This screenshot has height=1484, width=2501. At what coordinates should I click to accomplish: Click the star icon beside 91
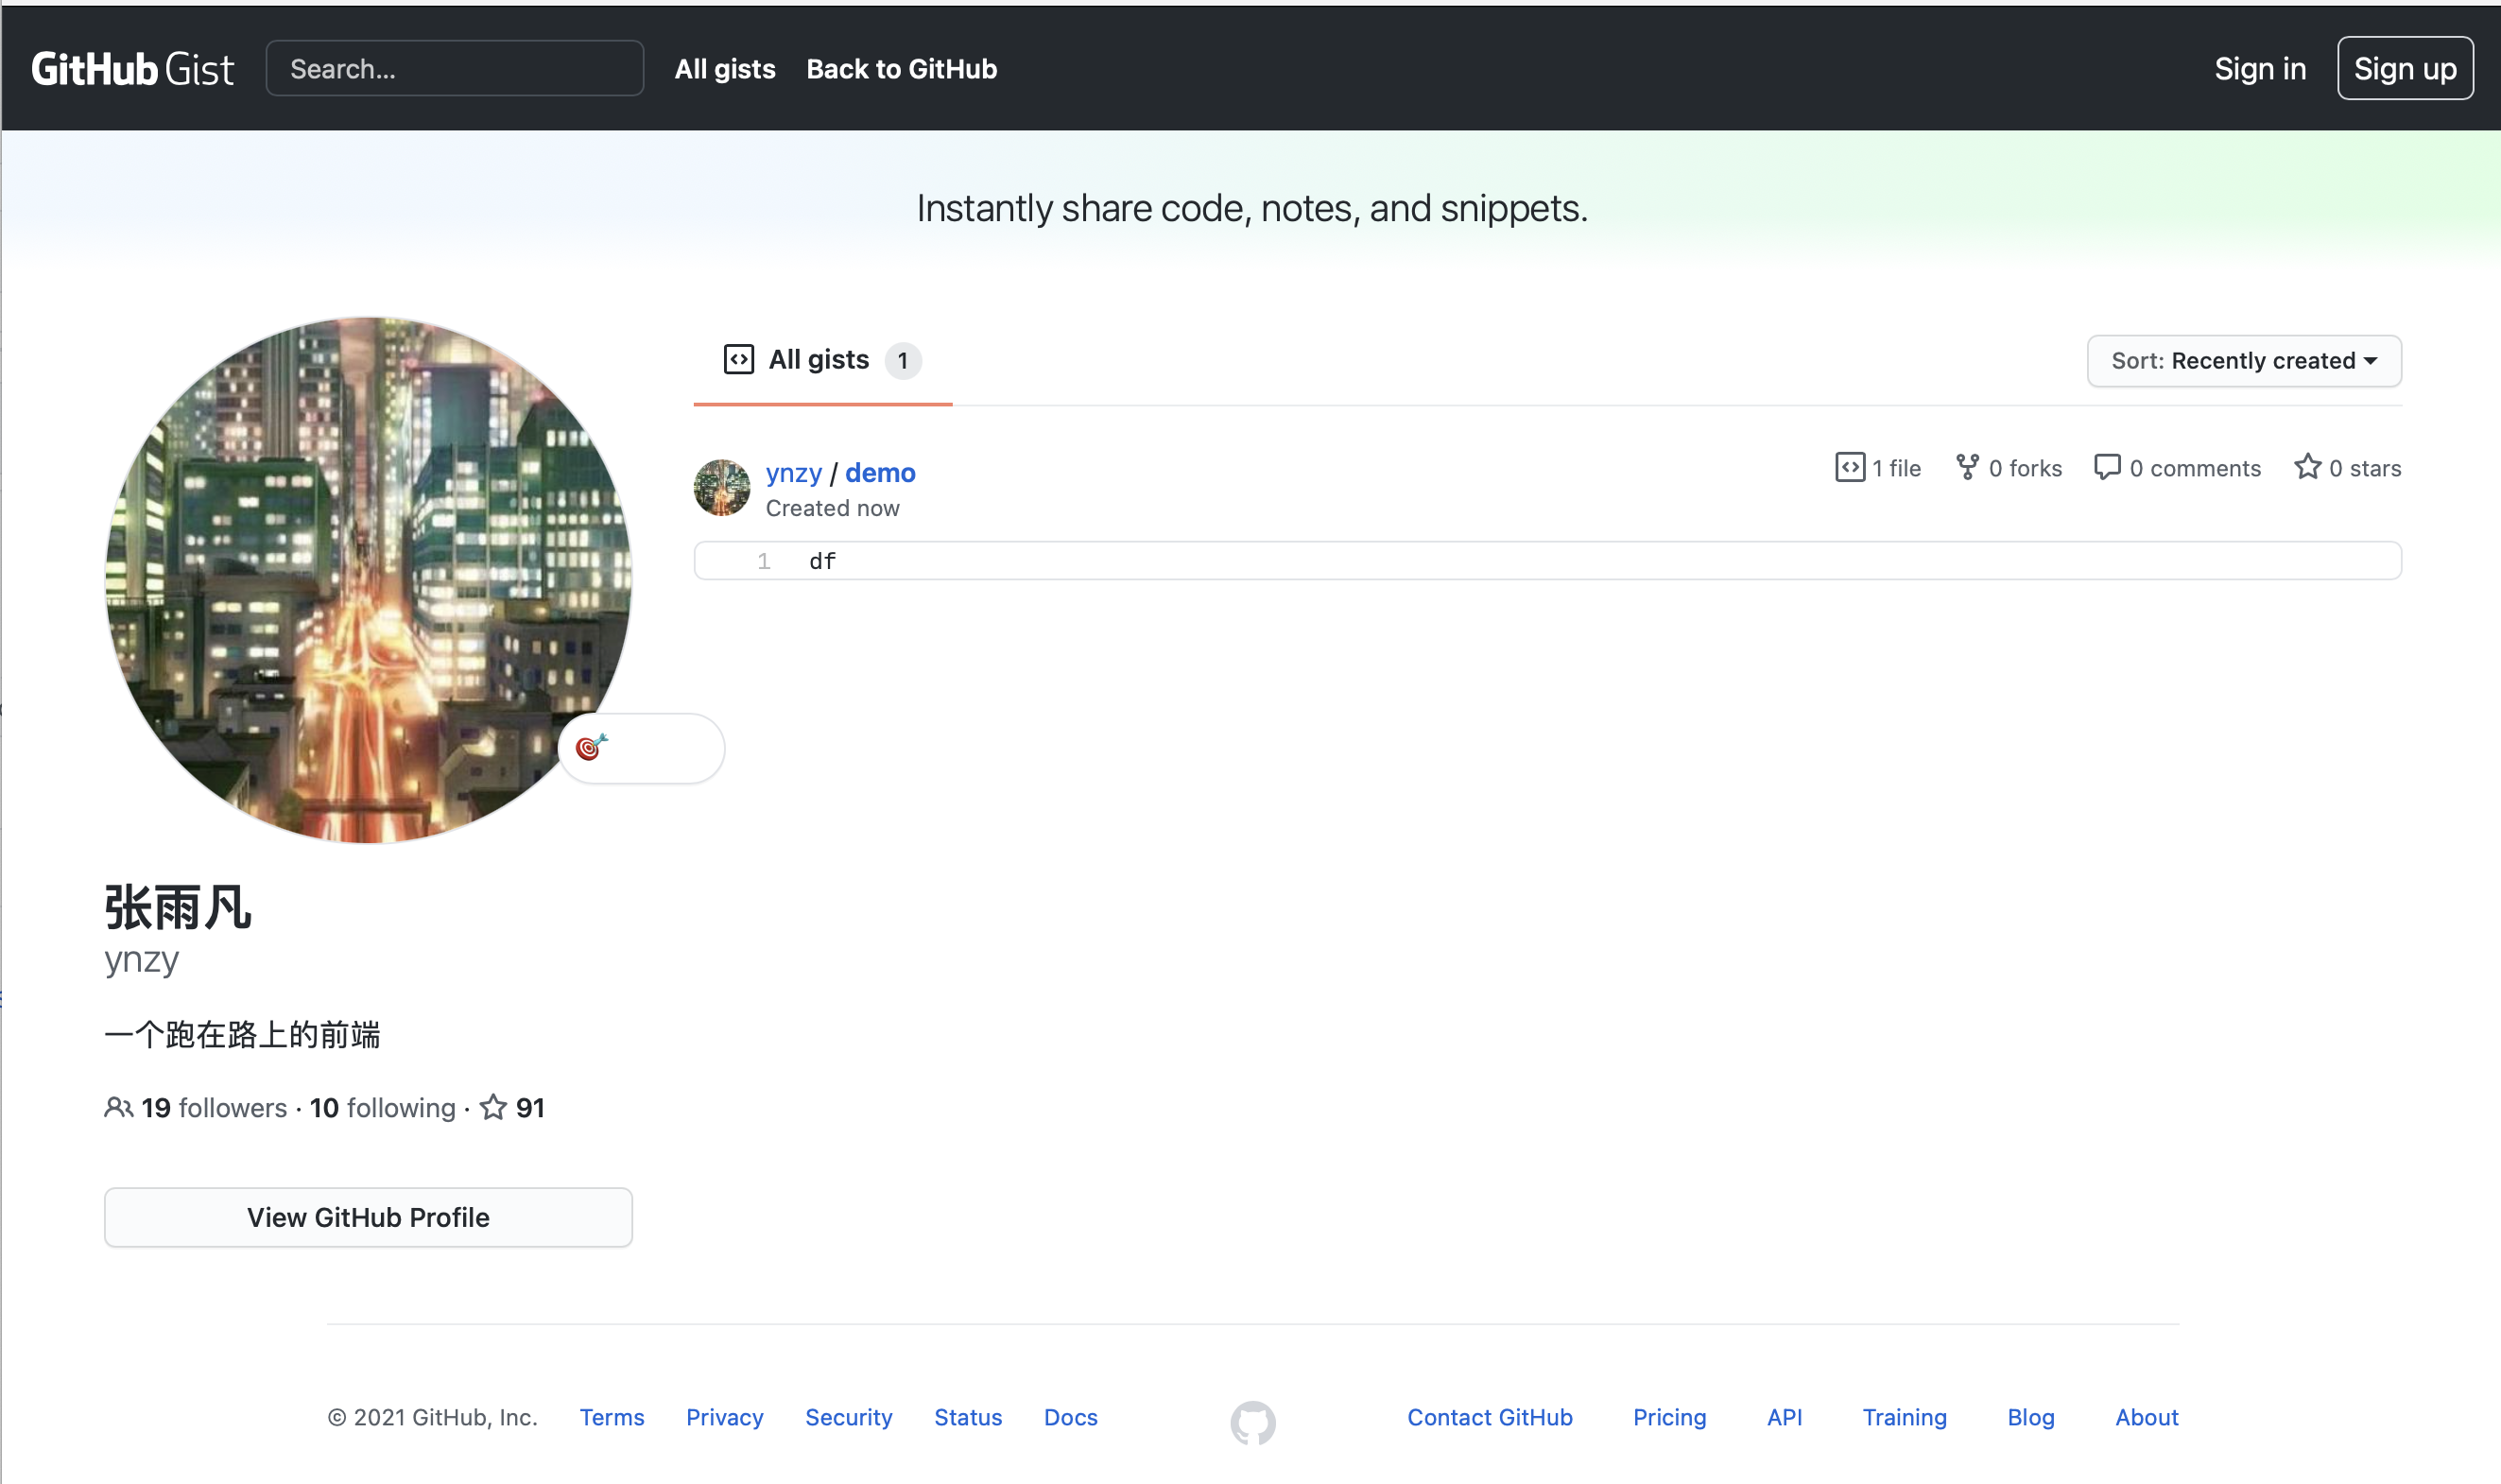click(x=493, y=1107)
